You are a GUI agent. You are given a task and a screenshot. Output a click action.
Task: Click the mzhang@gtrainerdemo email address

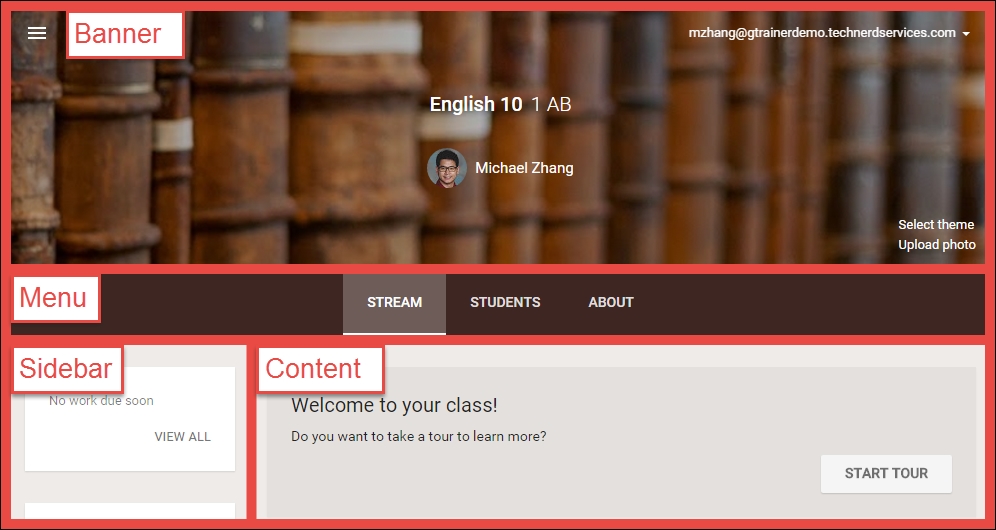pos(822,33)
